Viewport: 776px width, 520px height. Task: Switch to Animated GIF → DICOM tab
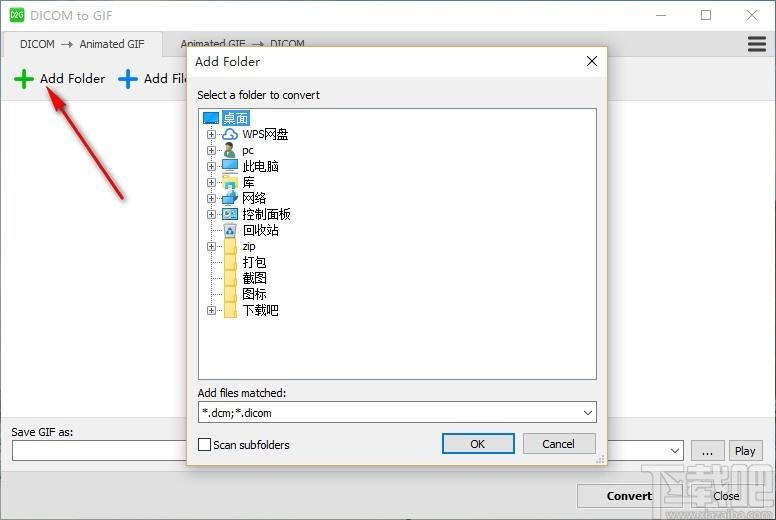(x=242, y=43)
